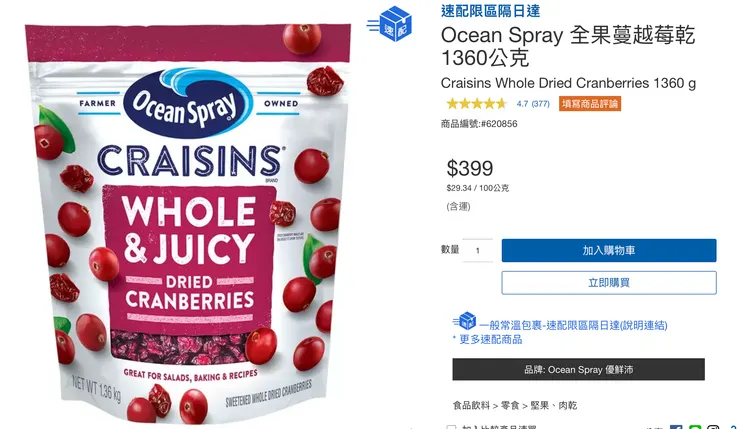This screenshot has height=429, width=740.
Task: Click the blue 速配 delivery box icon
Action: [390, 24]
